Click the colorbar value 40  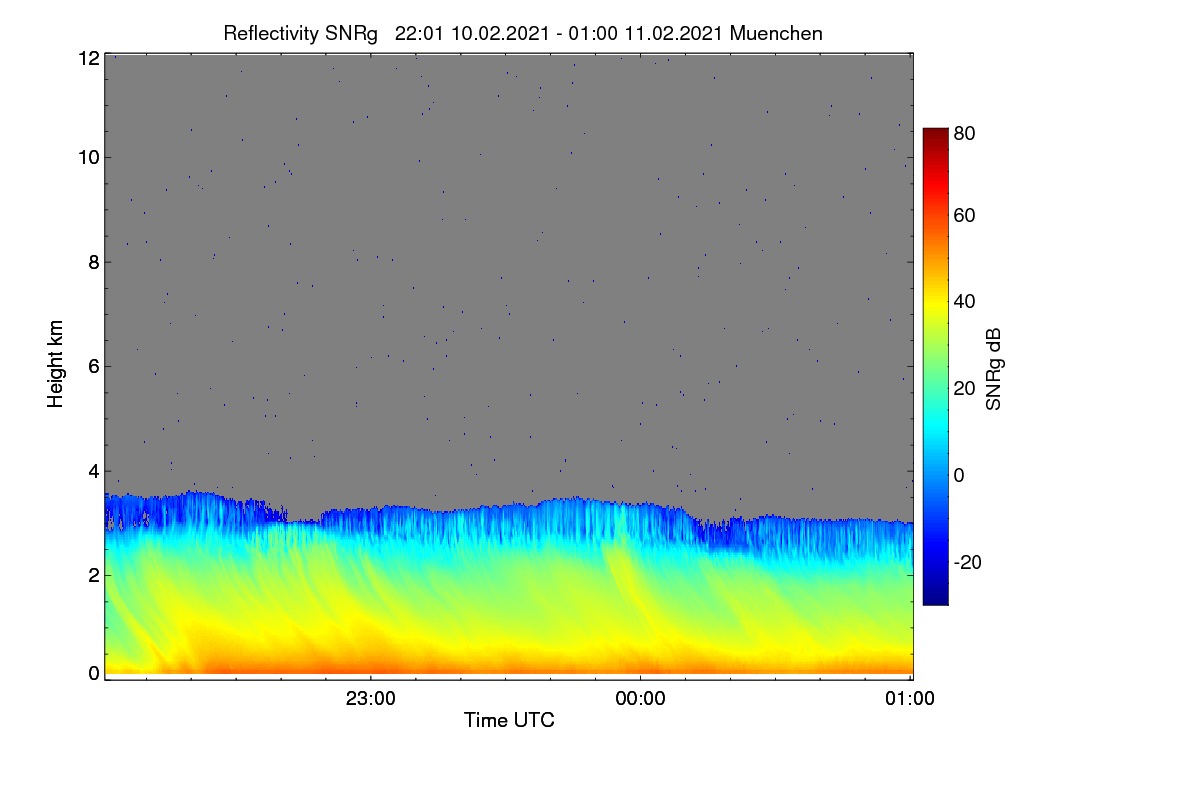click(x=965, y=302)
